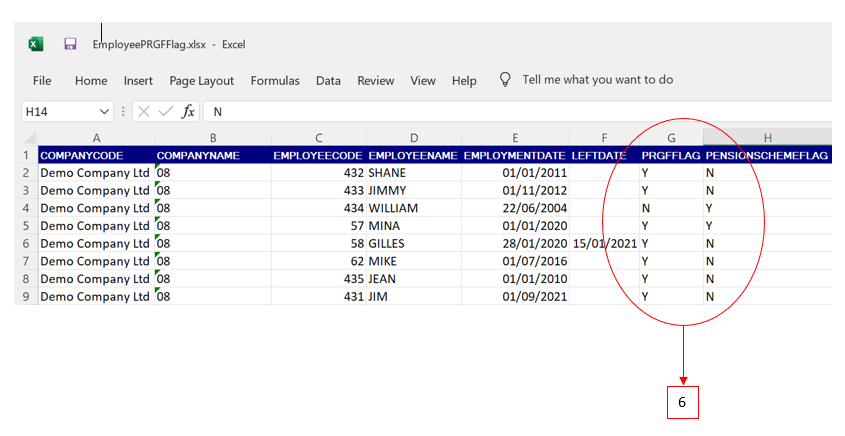Click the Insert Function fx icon

click(x=188, y=112)
